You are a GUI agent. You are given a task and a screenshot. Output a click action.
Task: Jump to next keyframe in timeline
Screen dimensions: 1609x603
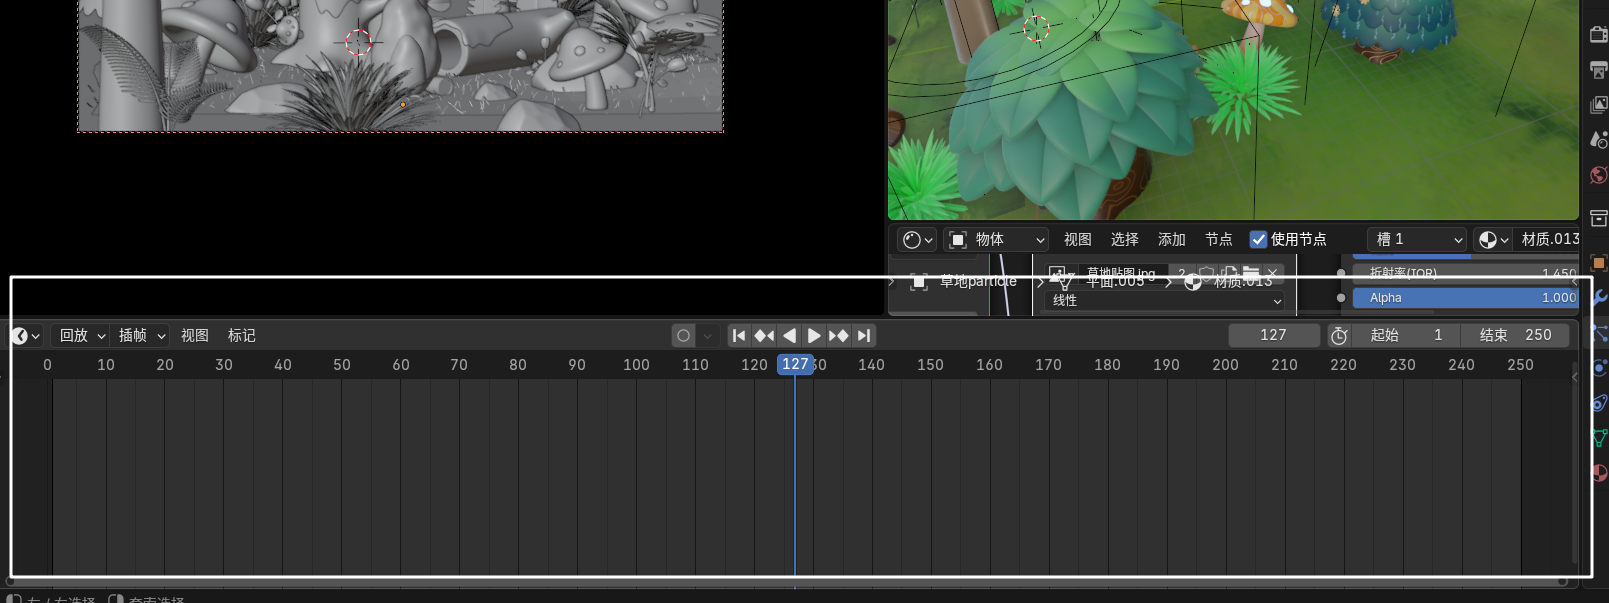[x=839, y=336]
